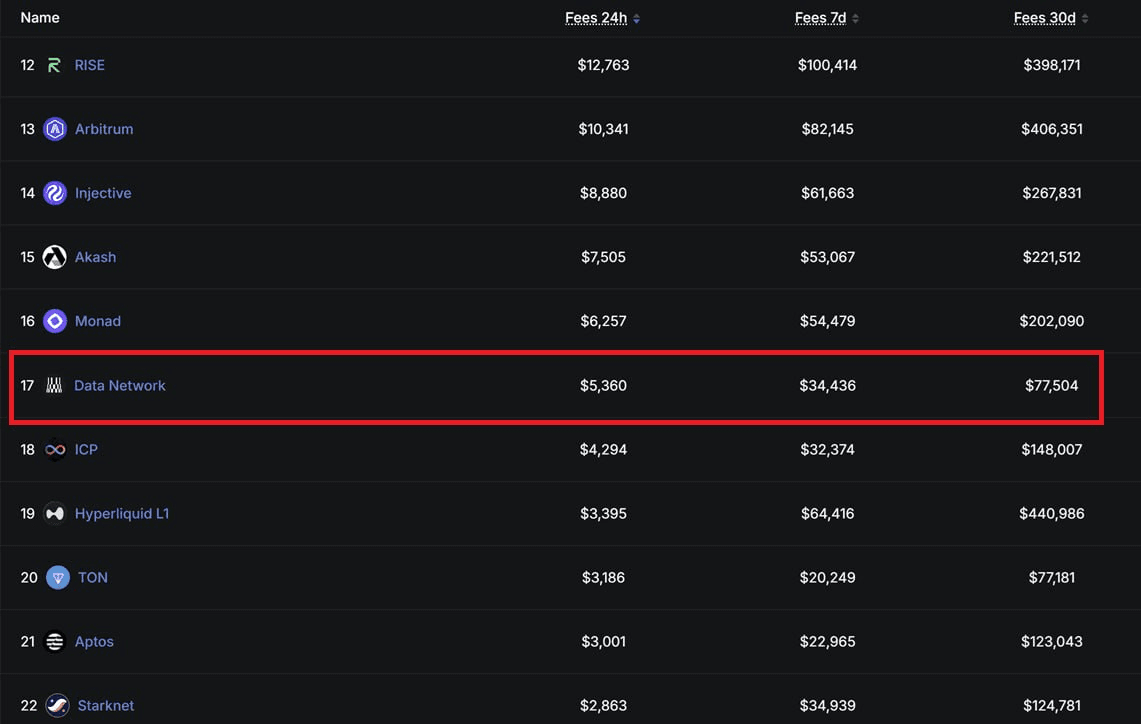
Task: Click the ICP infinity logo icon
Action: coord(55,450)
